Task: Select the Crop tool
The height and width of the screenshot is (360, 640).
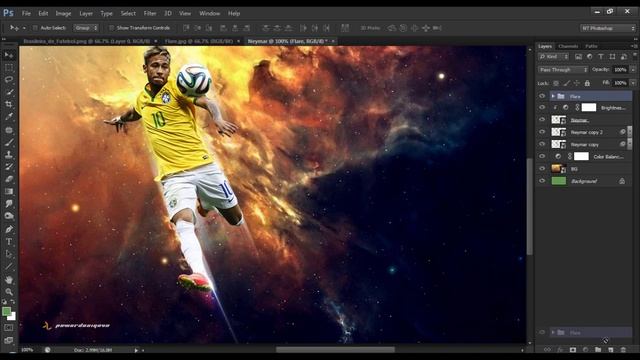Action: [9, 104]
